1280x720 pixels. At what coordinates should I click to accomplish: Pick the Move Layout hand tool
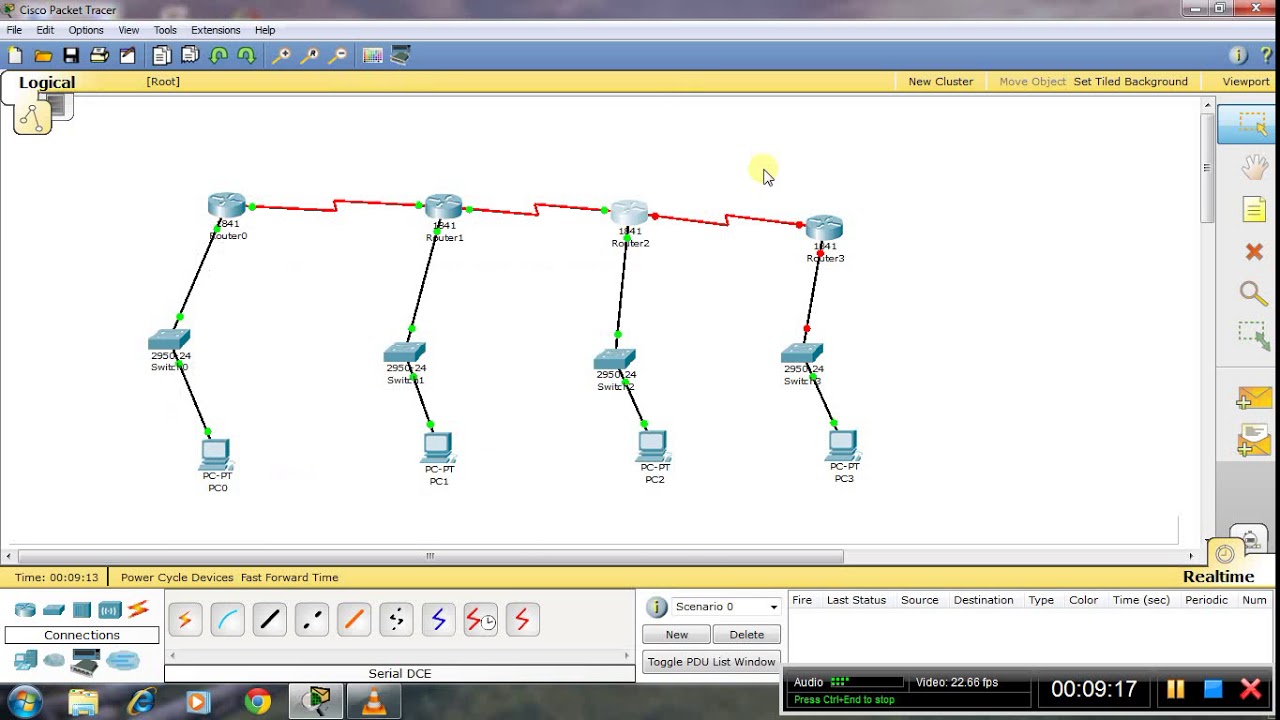(1254, 167)
